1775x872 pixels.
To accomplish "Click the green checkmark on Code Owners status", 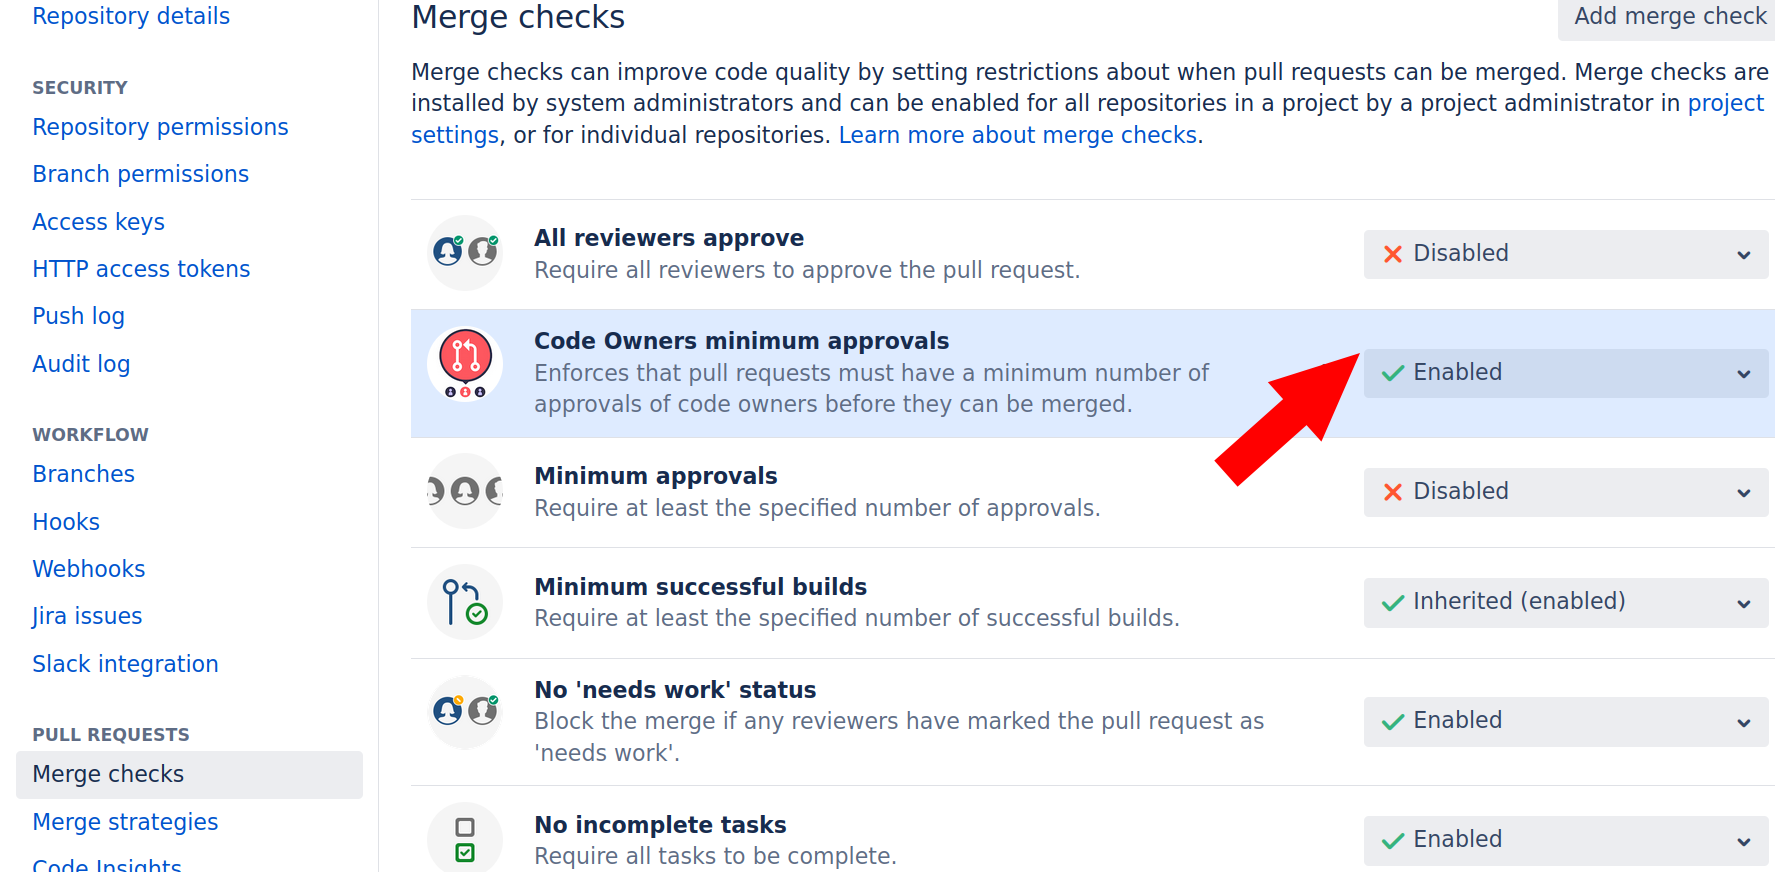I will (1392, 373).
